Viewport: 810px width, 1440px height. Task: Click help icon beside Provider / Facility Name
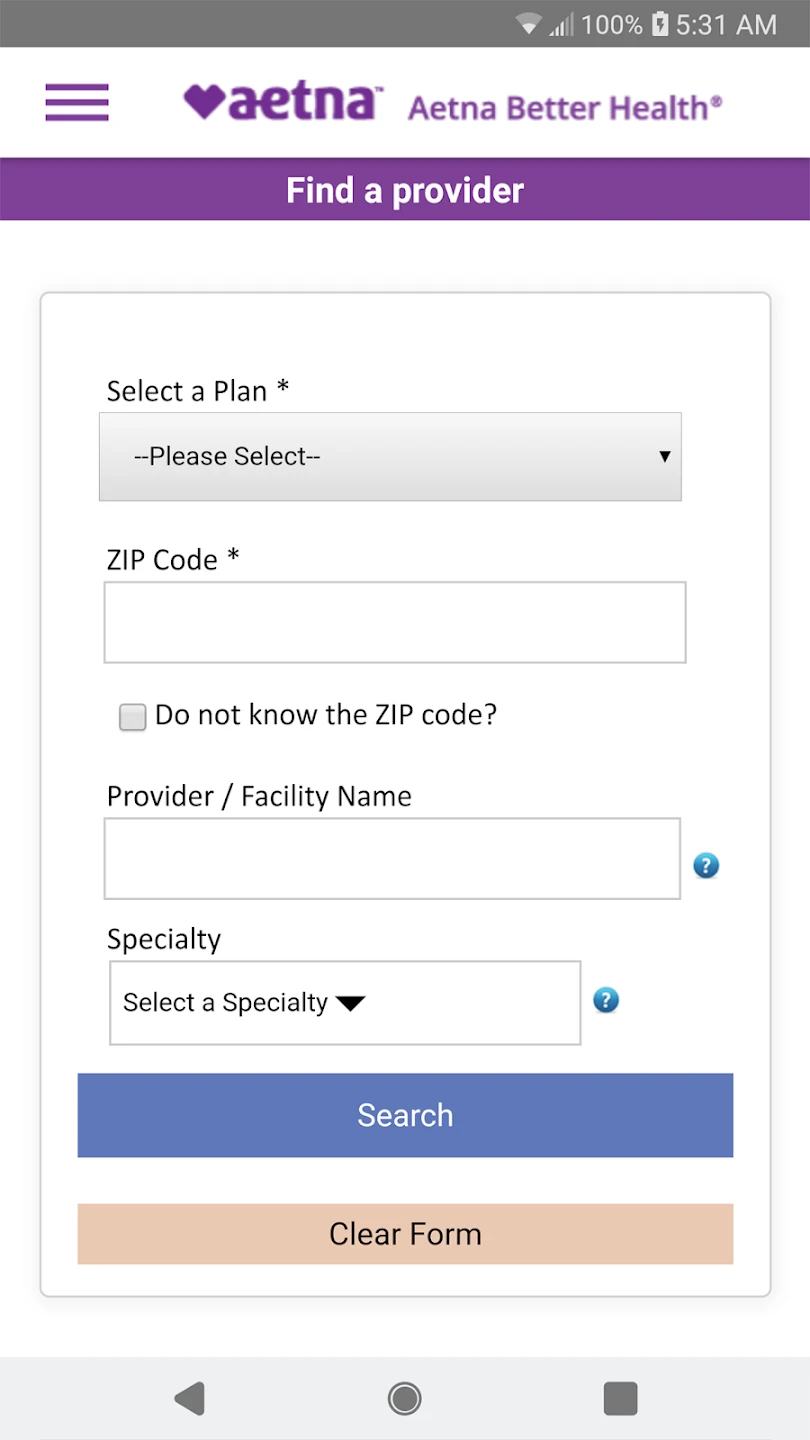pyautogui.click(x=706, y=865)
